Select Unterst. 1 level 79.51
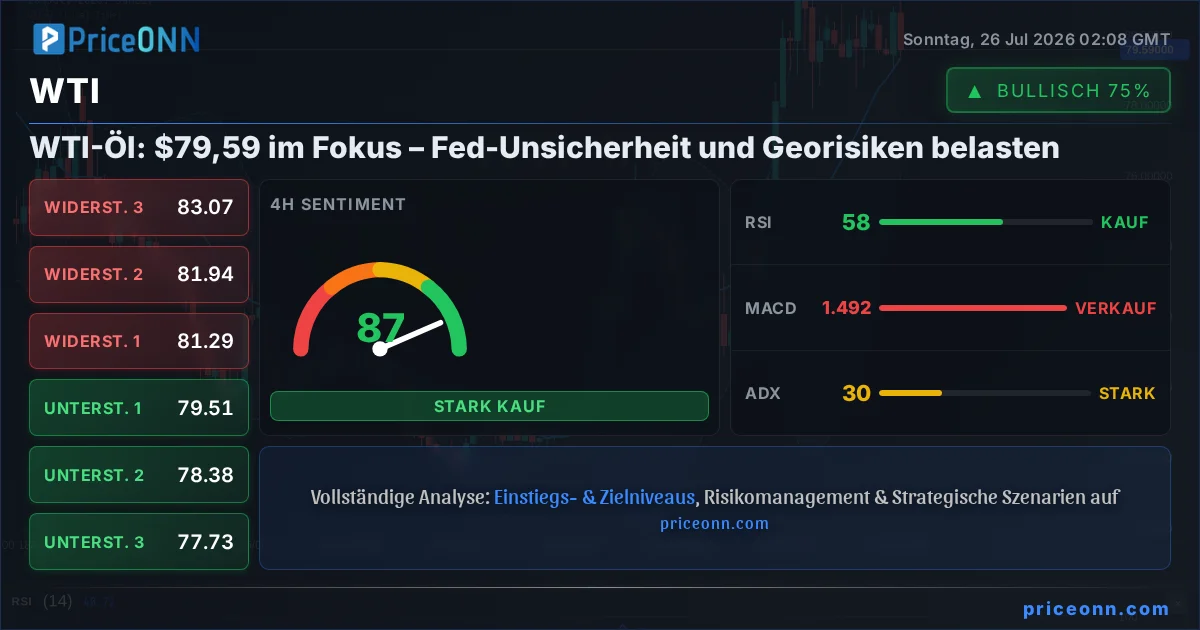 tap(139, 408)
